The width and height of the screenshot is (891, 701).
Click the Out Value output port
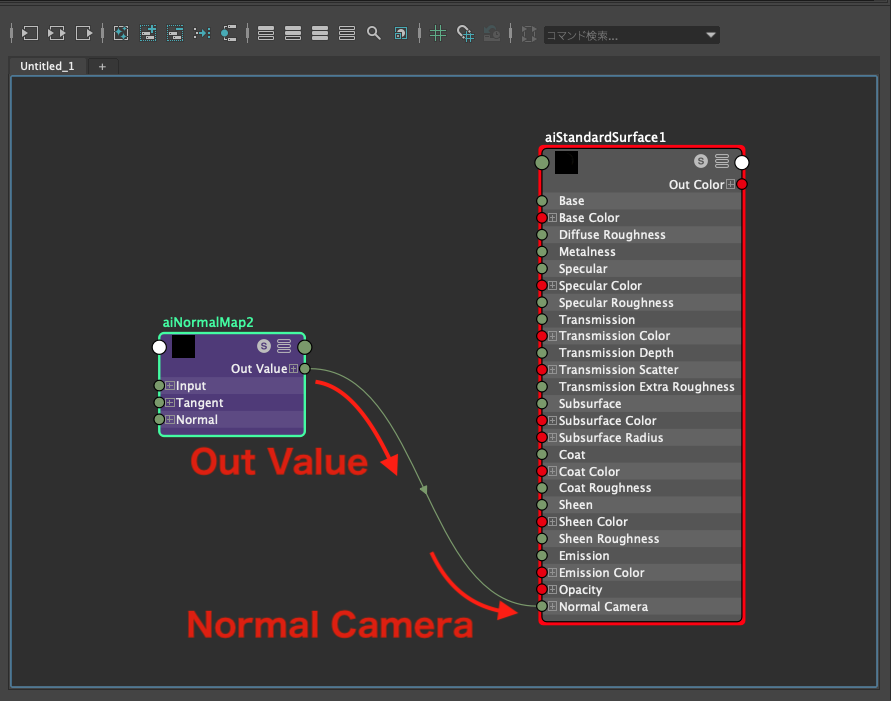pyautogui.click(x=304, y=369)
